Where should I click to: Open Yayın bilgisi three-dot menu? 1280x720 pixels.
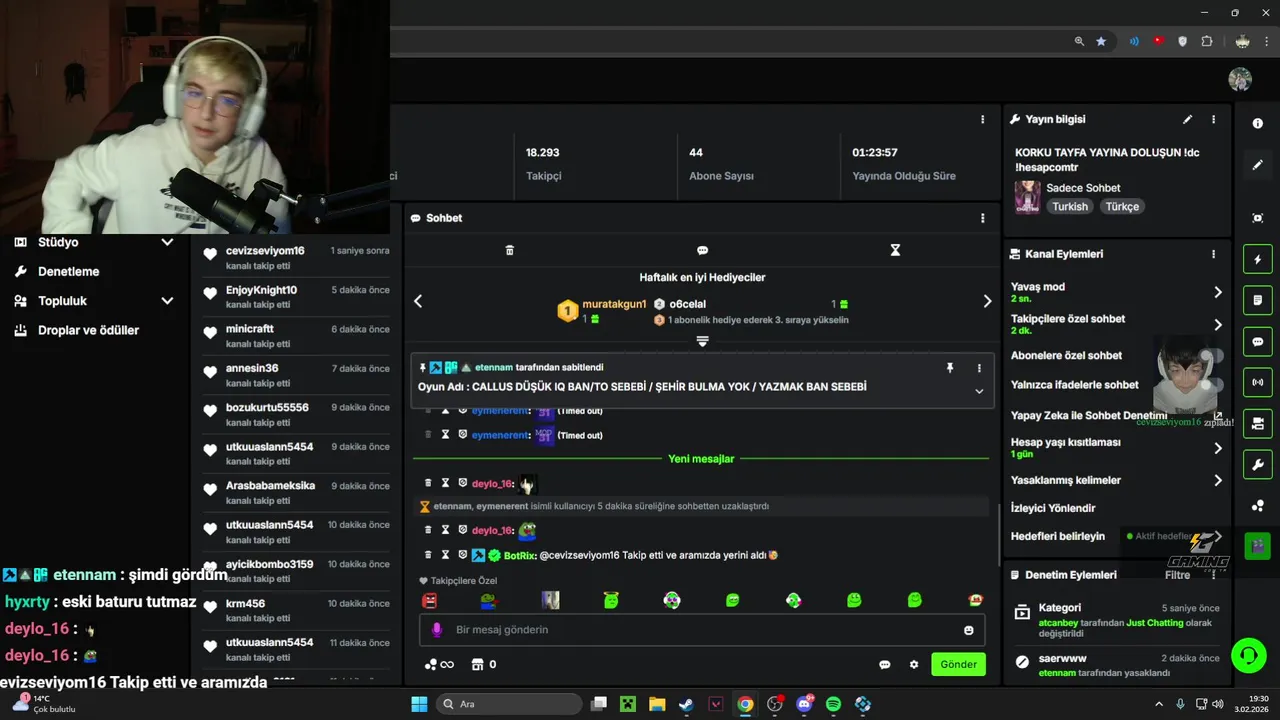tap(1214, 119)
